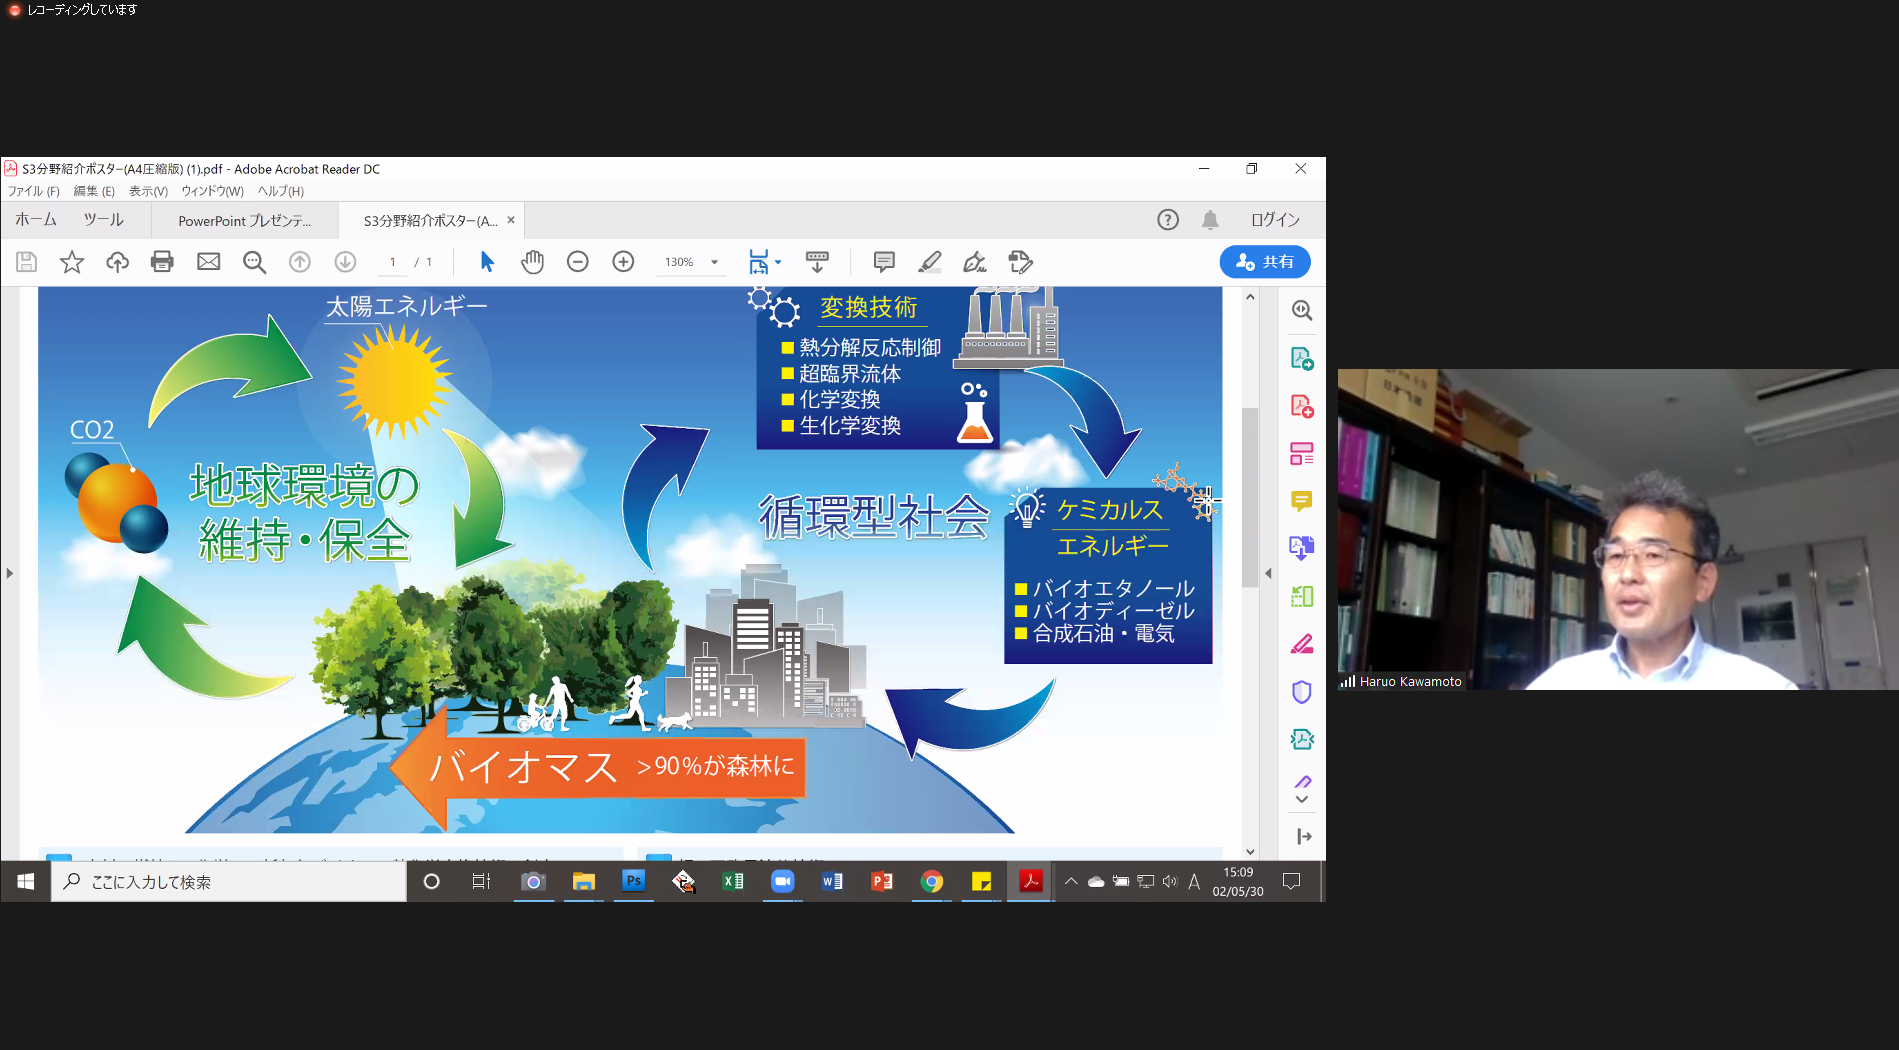Zoom out with minus button
The width and height of the screenshot is (1899, 1050).
click(577, 262)
